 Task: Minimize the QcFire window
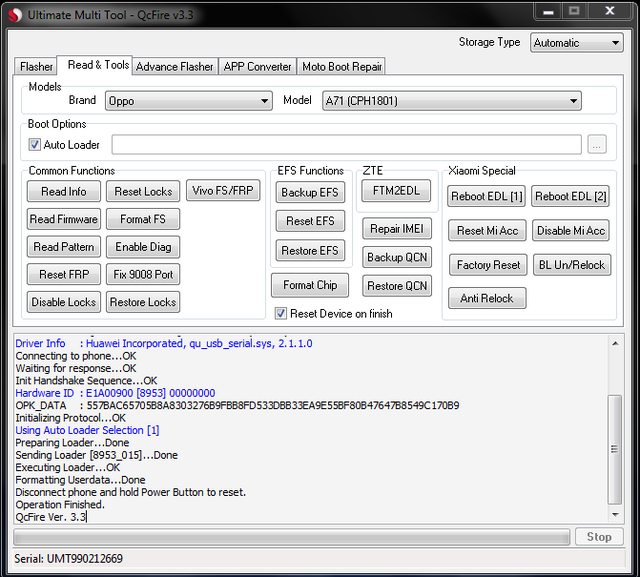pos(548,11)
